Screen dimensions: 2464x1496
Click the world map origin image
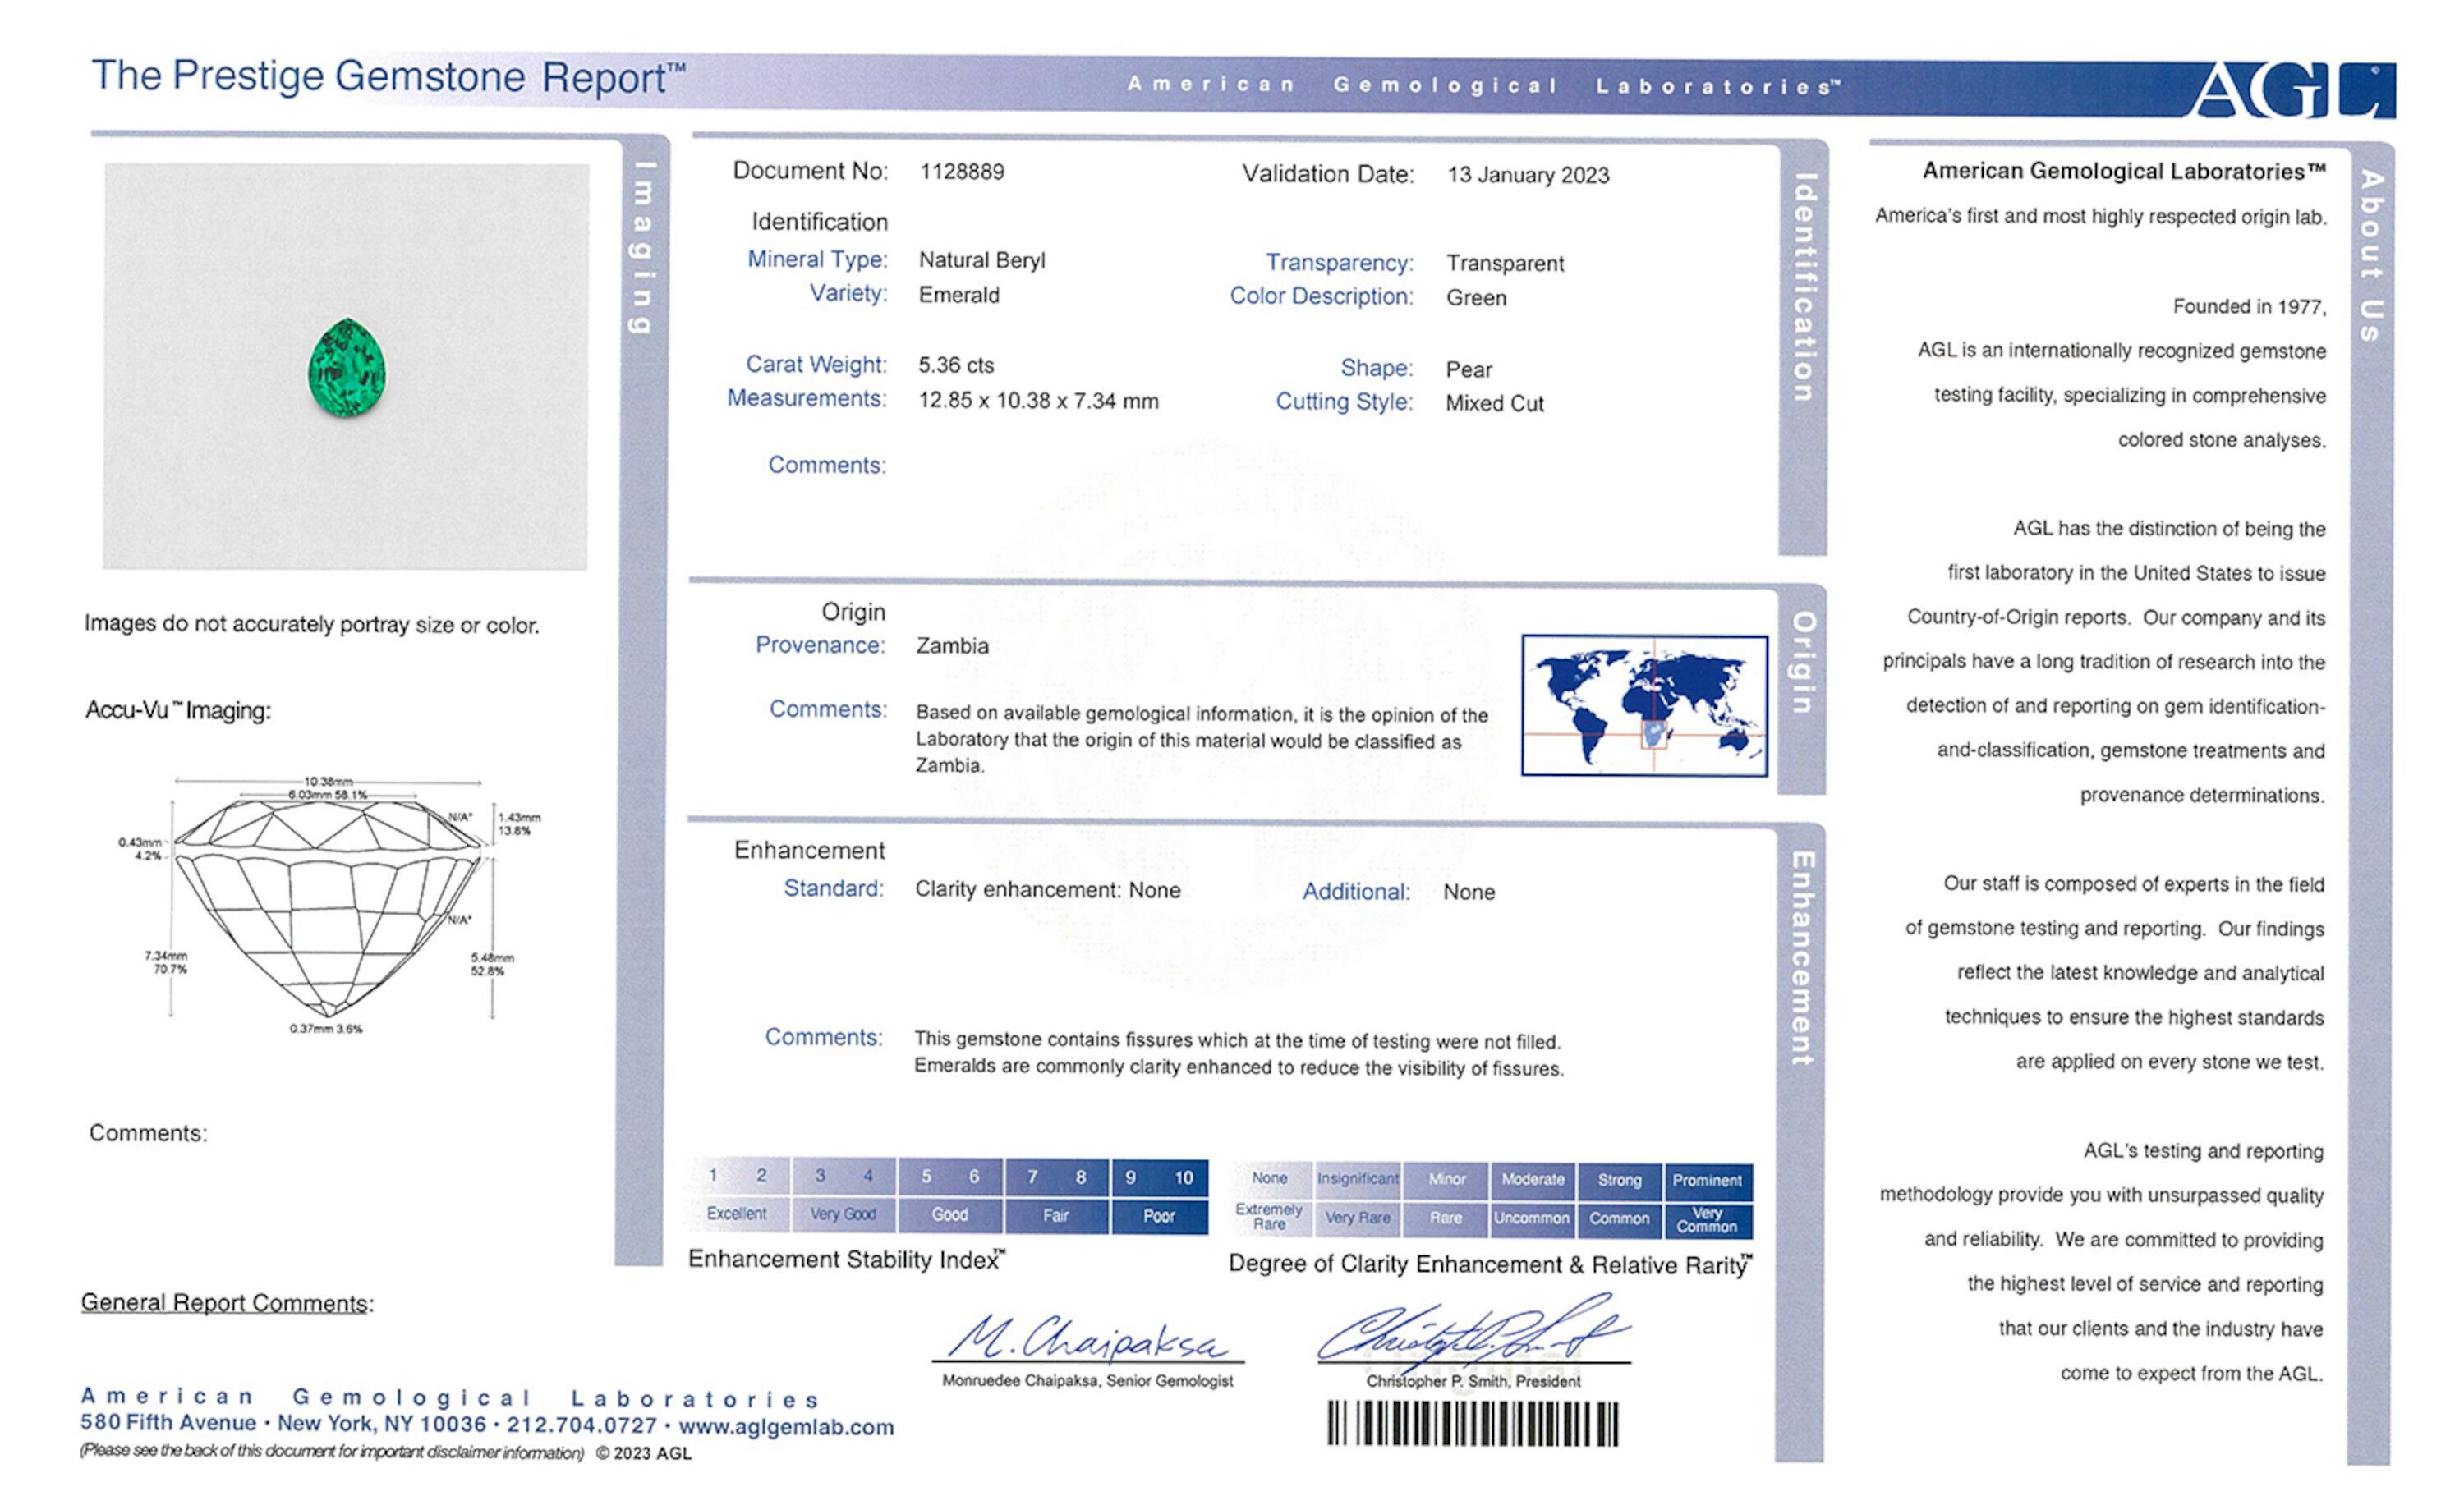point(1644,705)
